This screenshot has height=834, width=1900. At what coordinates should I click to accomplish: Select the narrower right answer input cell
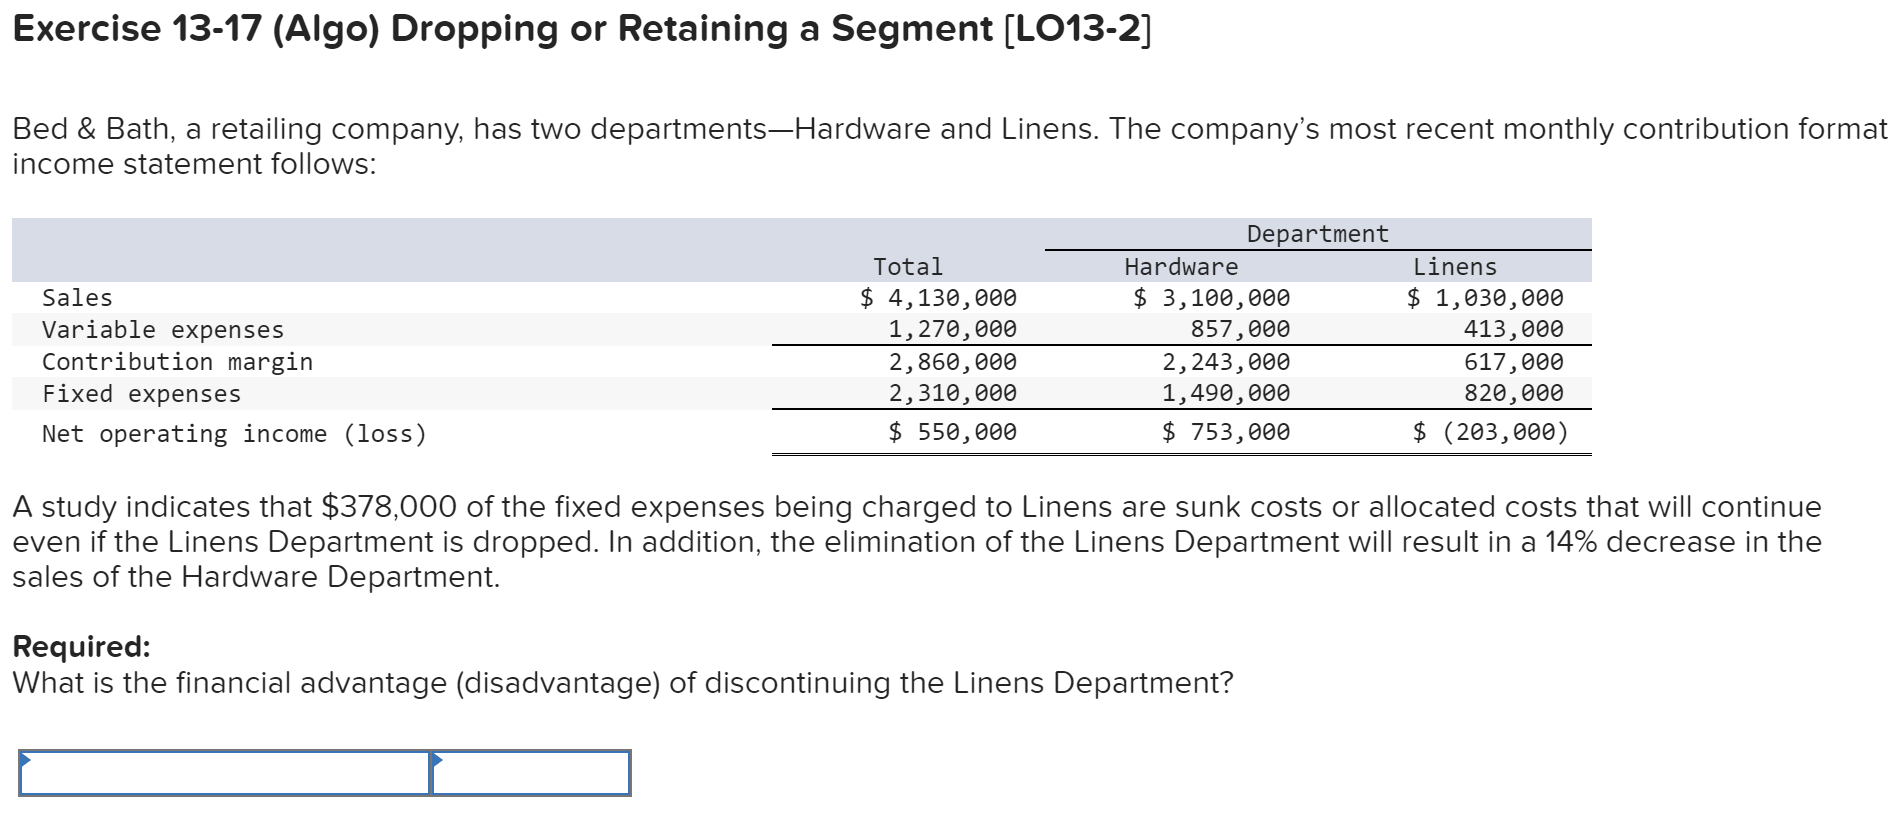point(531,773)
